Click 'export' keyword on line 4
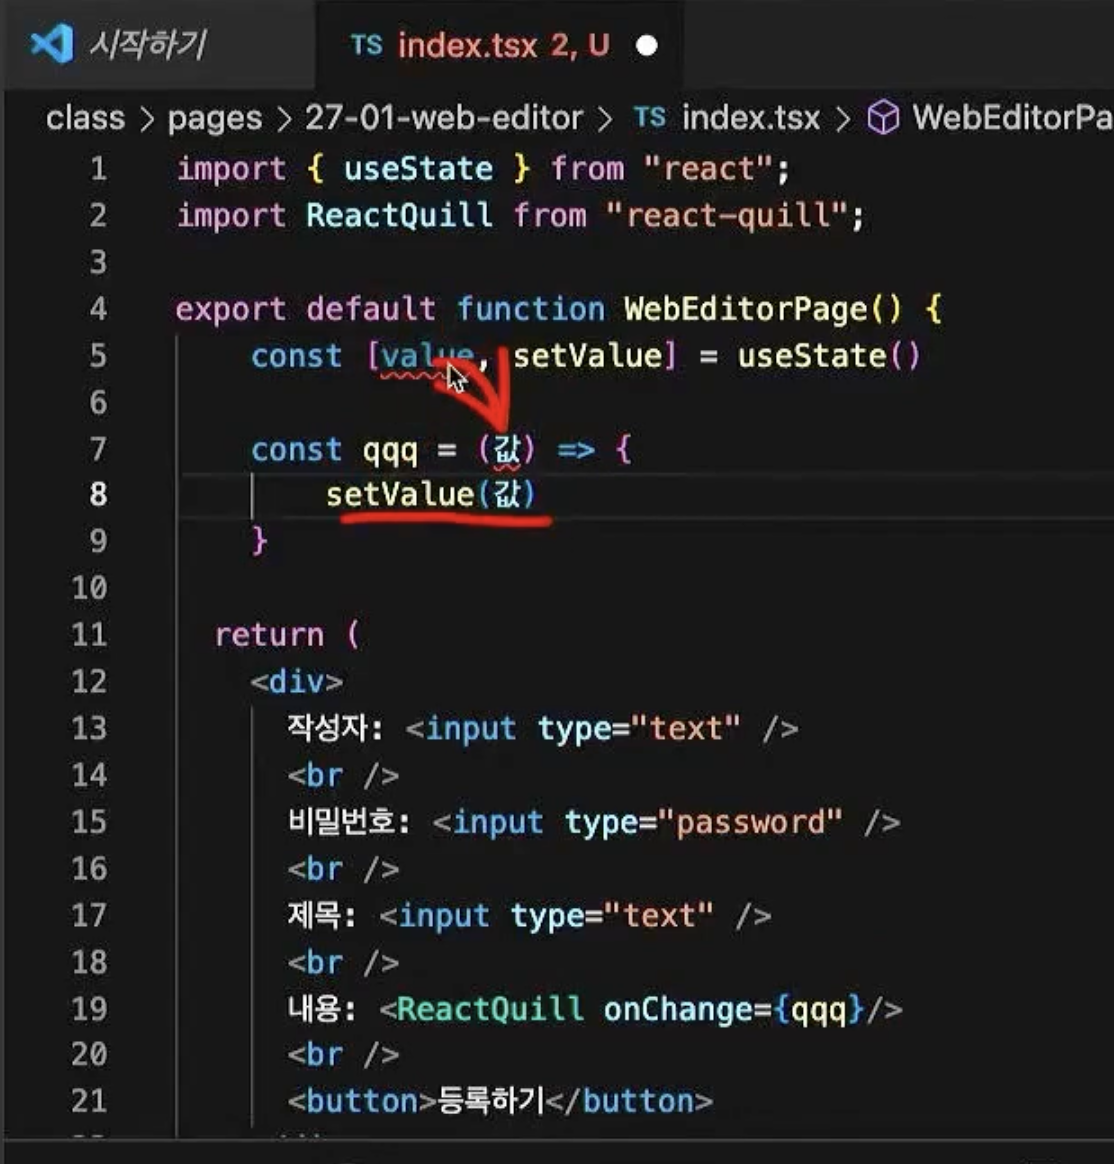The image size is (1114, 1164). 231,310
